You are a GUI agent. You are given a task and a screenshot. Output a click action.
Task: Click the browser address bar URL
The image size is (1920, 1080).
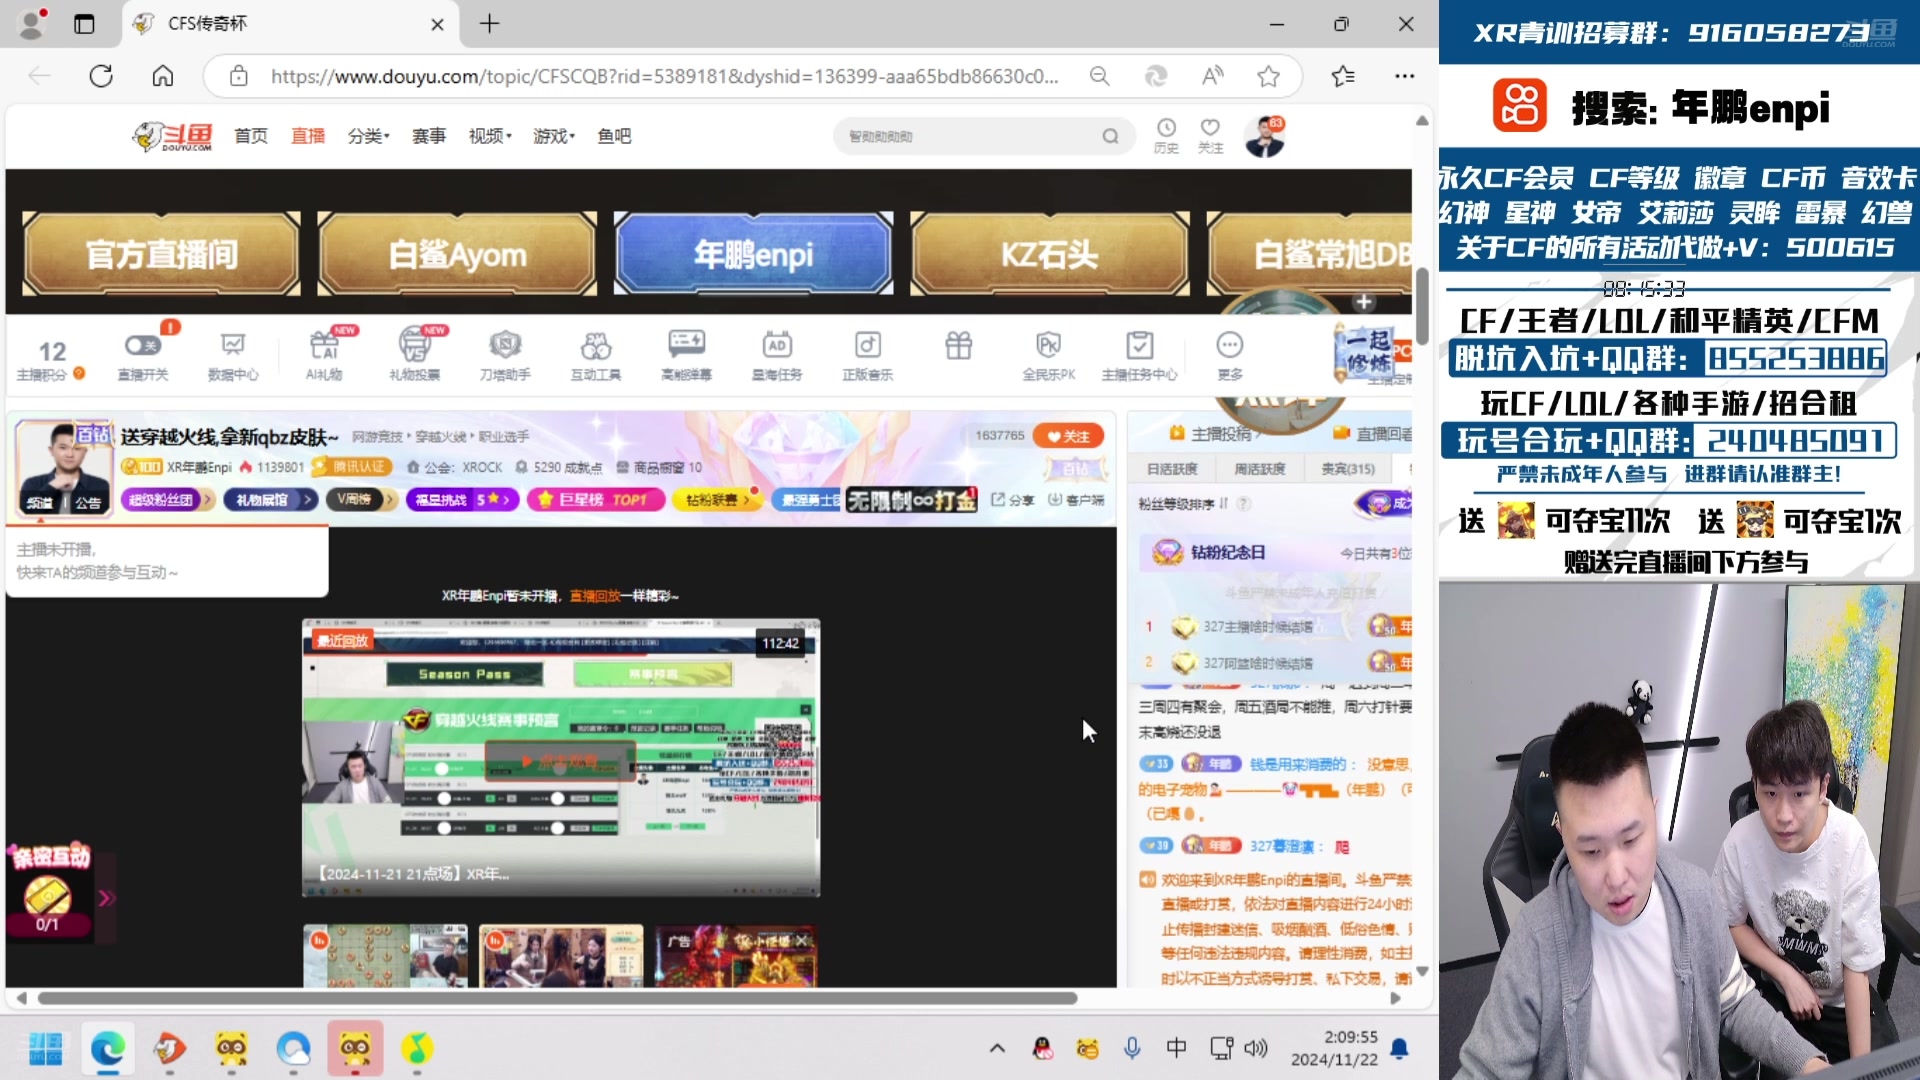pyautogui.click(x=664, y=76)
